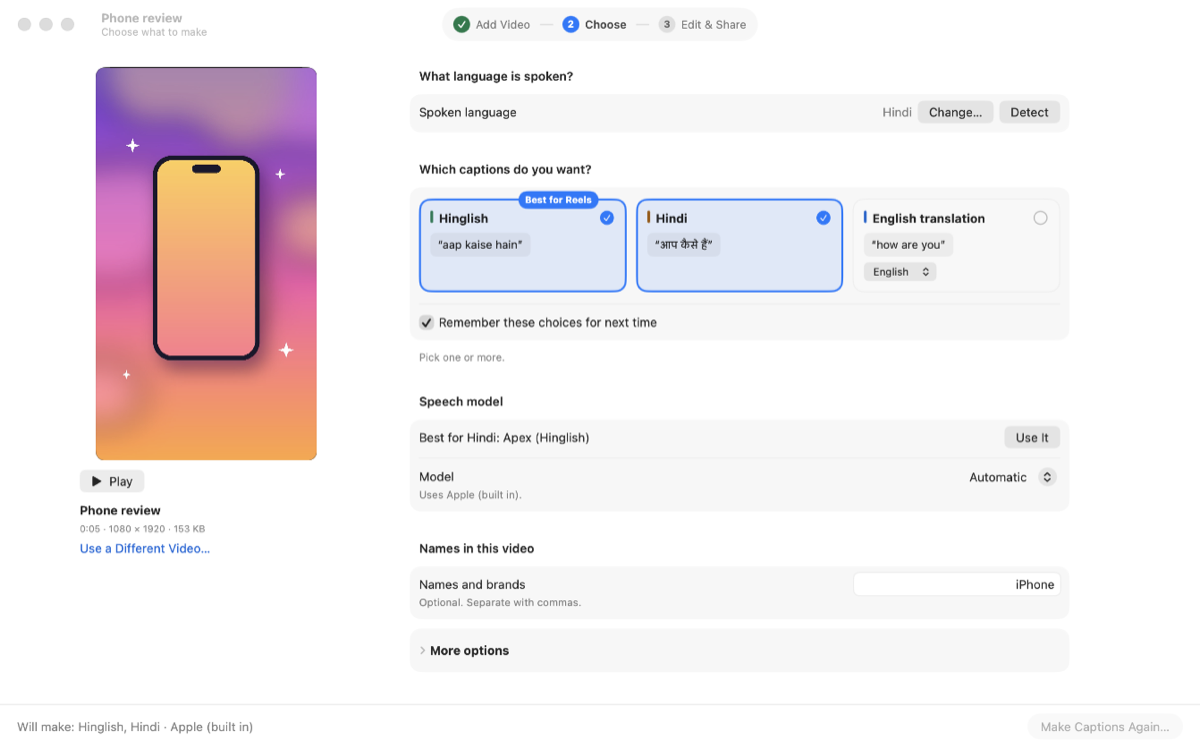Screen dimensions: 1200x749
Task: Click the Pick one or more hint
Action: coord(462,358)
